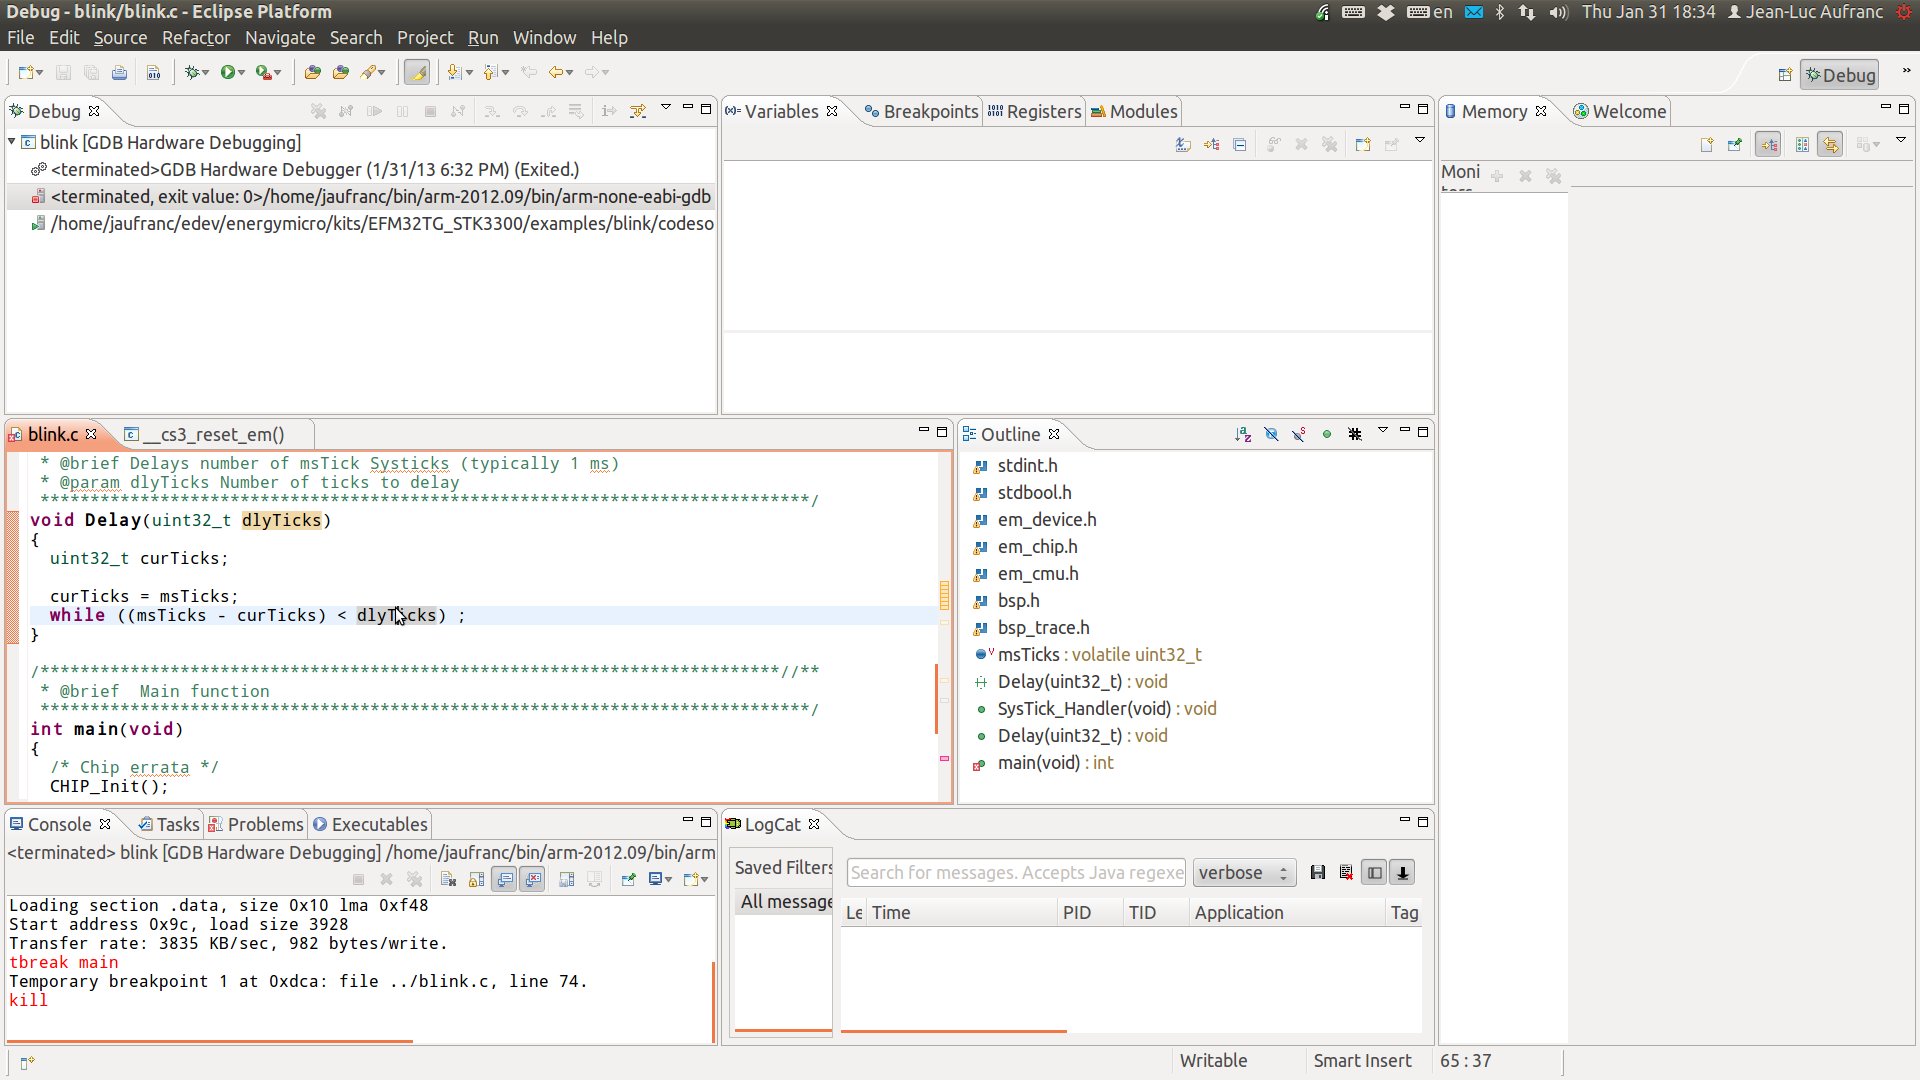
Task: Sort the Outline alphabetically
Action: (1243, 434)
